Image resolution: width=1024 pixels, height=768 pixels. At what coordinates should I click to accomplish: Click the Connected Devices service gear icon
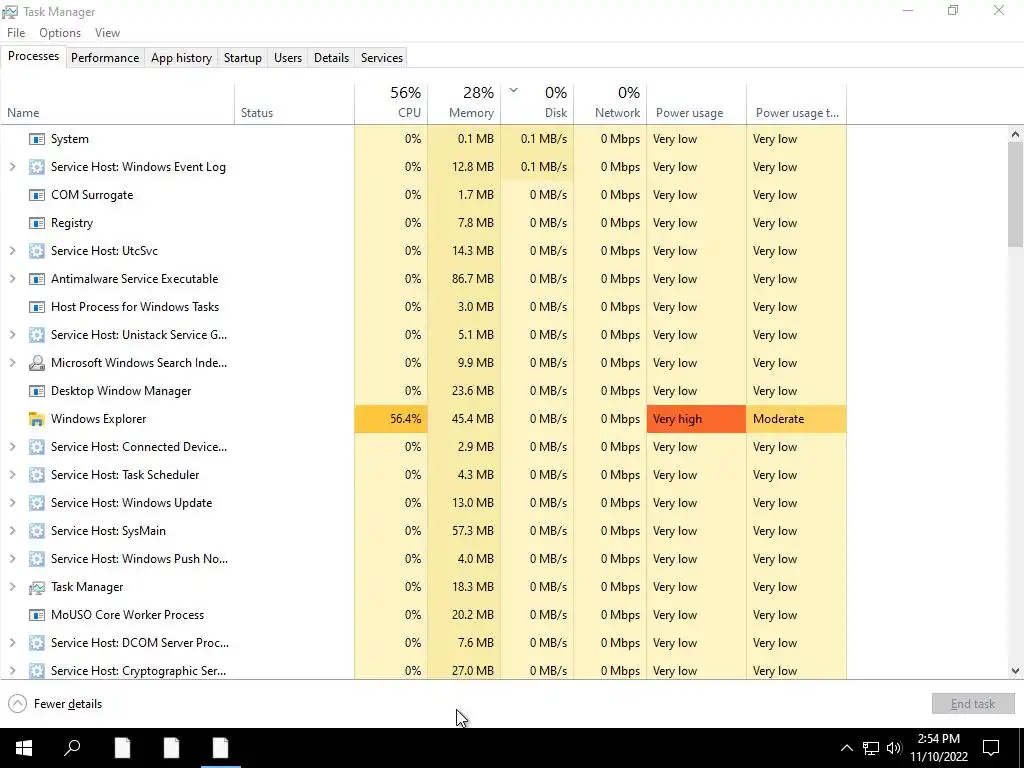click(x=37, y=447)
